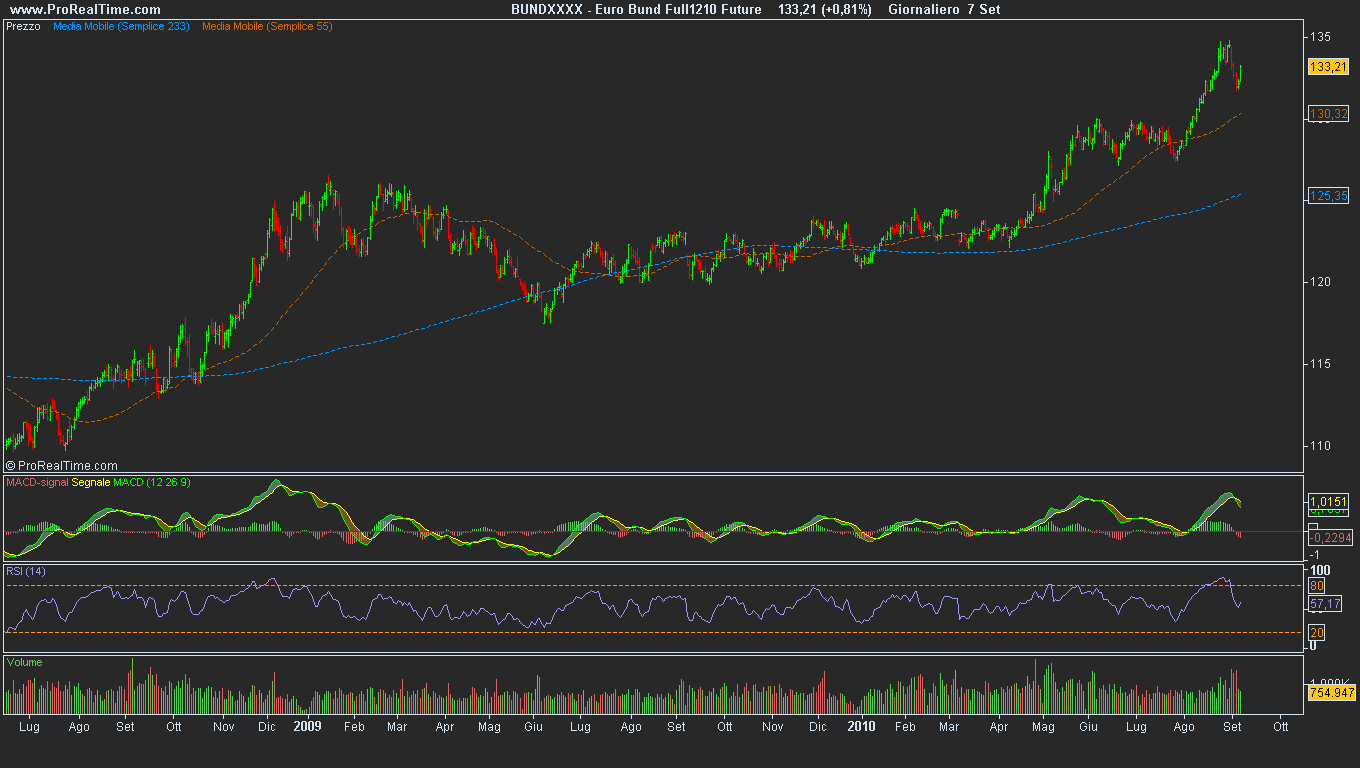Click the '7 Set' date in the header
Screen dimensions: 1360x768
pos(984,9)
